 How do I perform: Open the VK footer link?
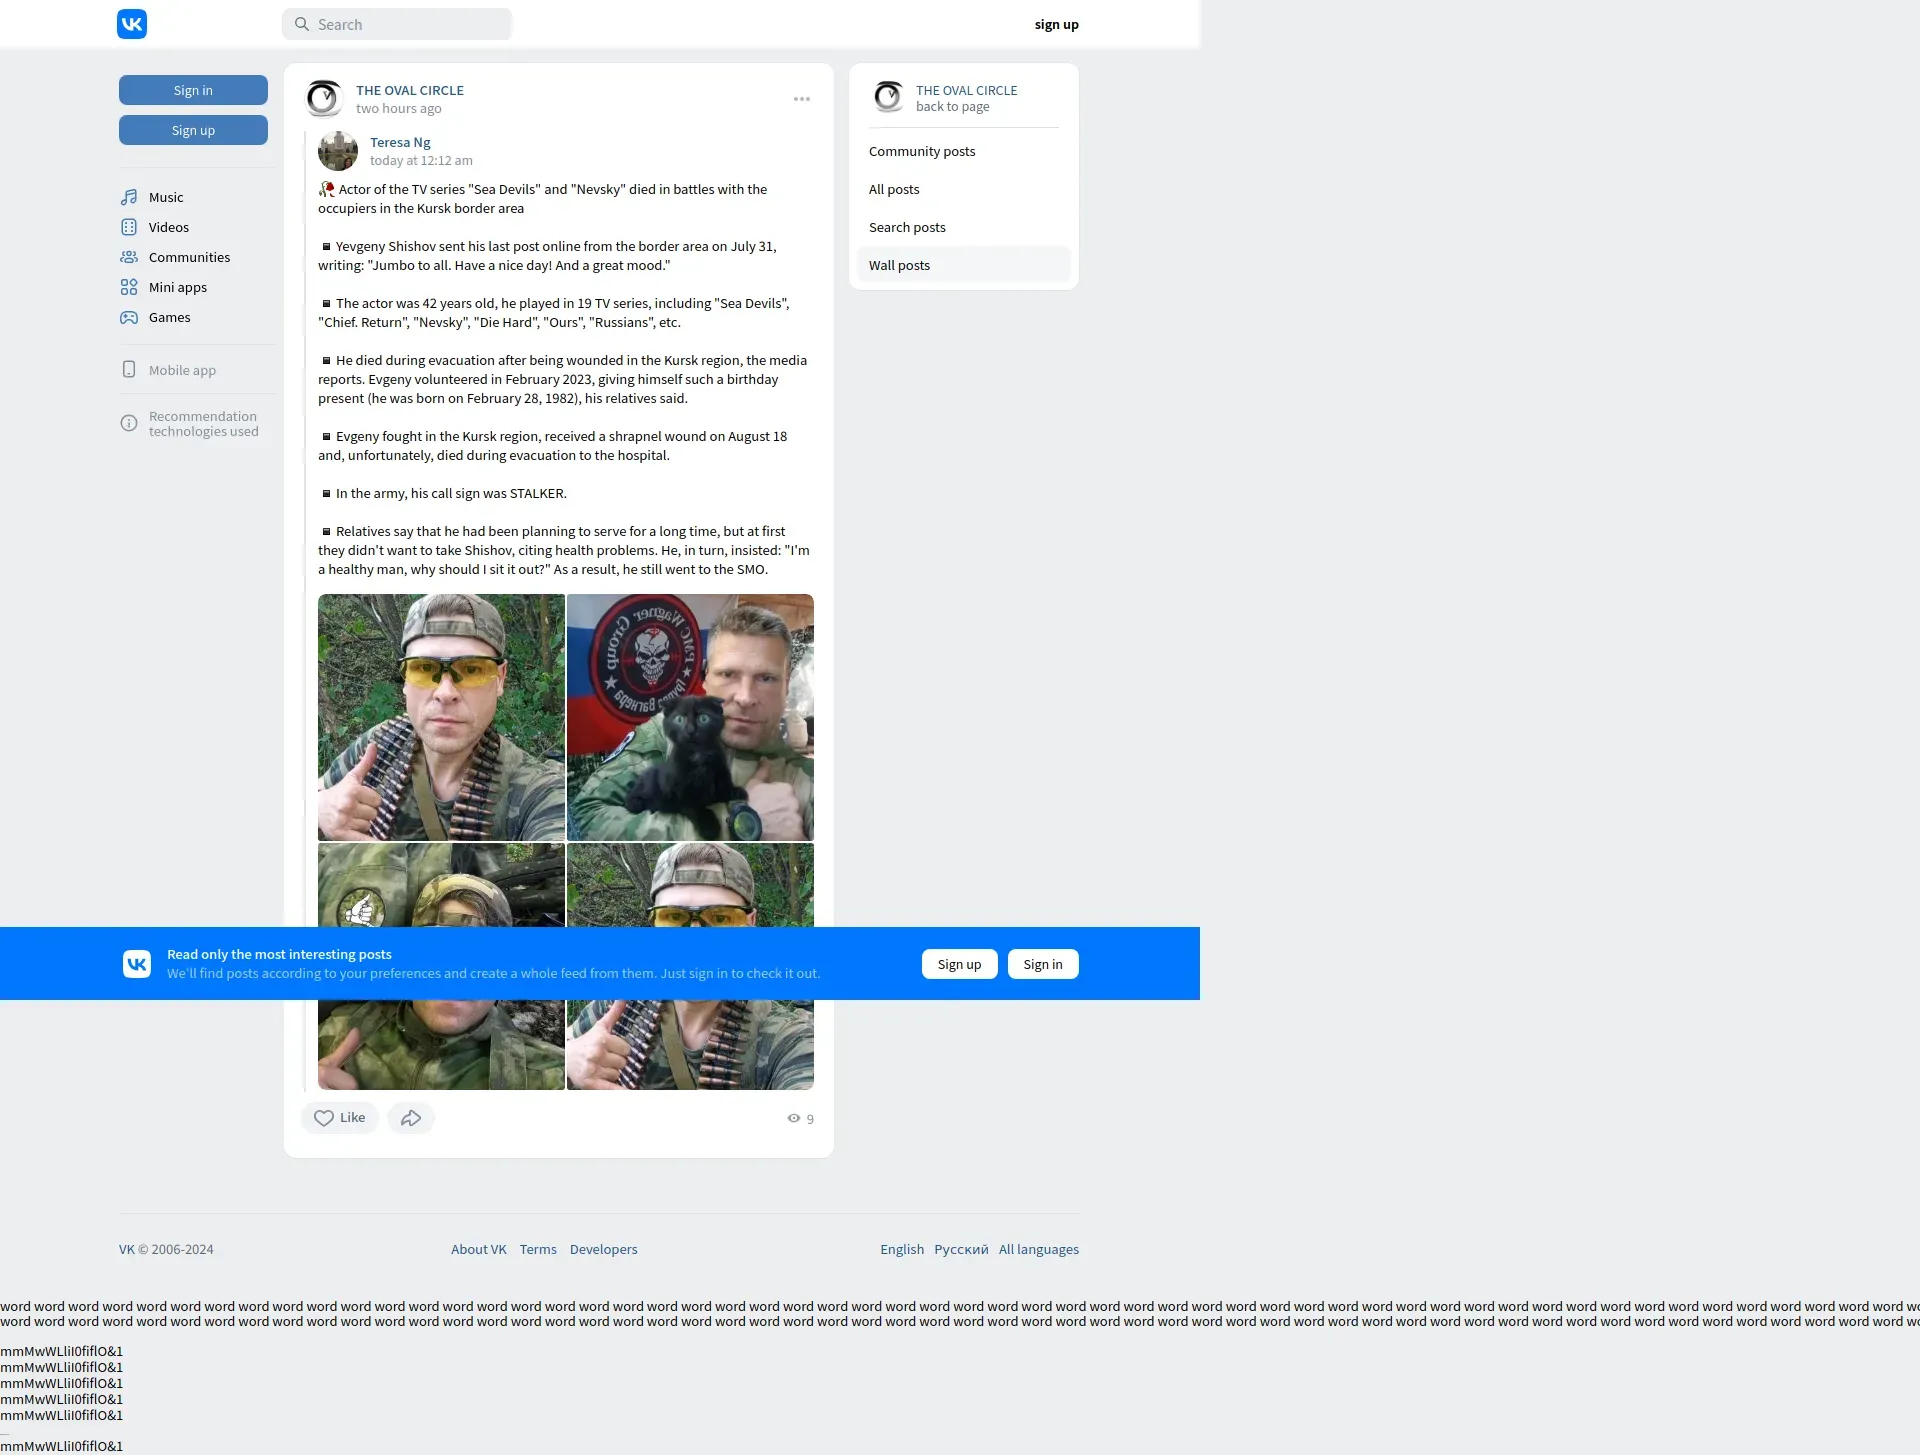coord(126,1249)
